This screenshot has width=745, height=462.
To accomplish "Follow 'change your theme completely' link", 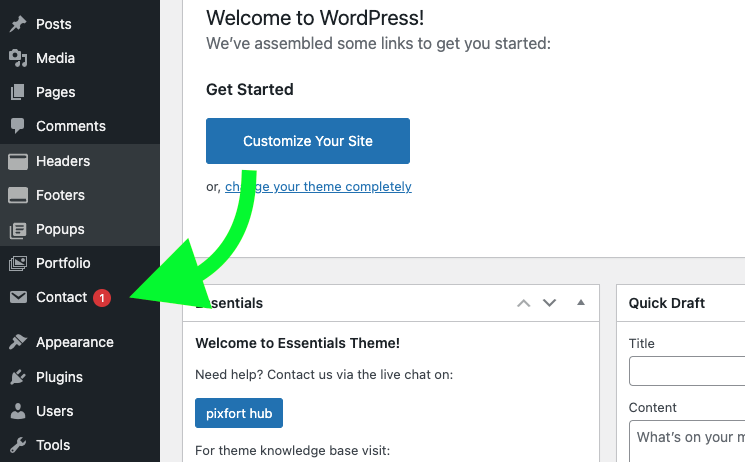I will coord(318,186).
